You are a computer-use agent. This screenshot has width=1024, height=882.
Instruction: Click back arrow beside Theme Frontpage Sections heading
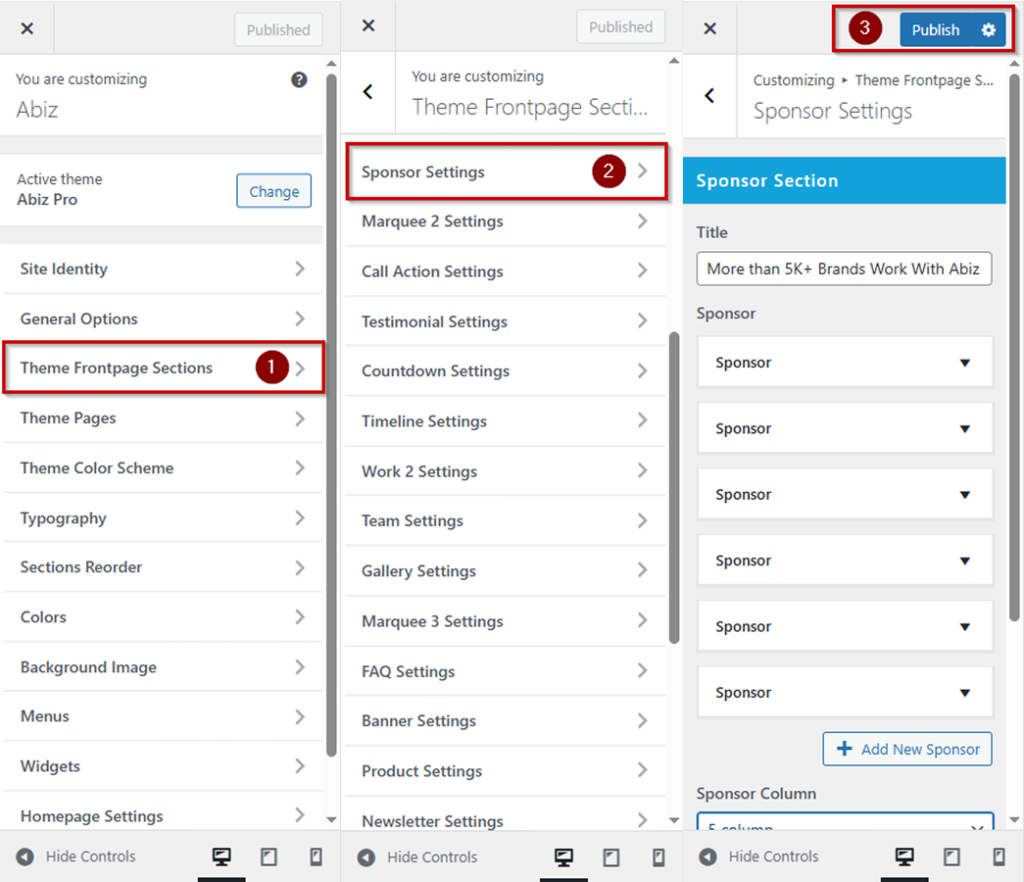click(x=368, y=92)
